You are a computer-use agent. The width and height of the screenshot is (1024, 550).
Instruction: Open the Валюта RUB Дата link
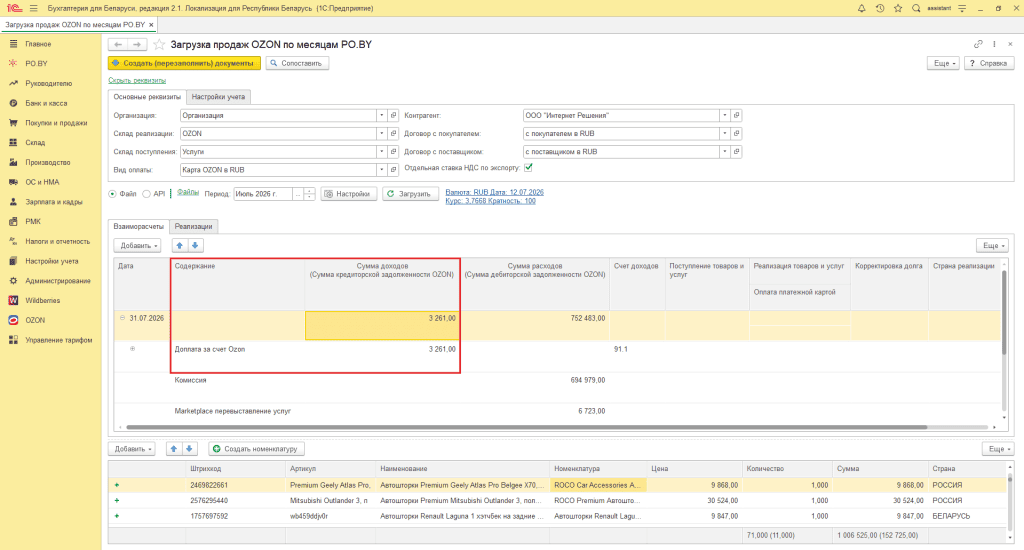click(x=494, y=193)
